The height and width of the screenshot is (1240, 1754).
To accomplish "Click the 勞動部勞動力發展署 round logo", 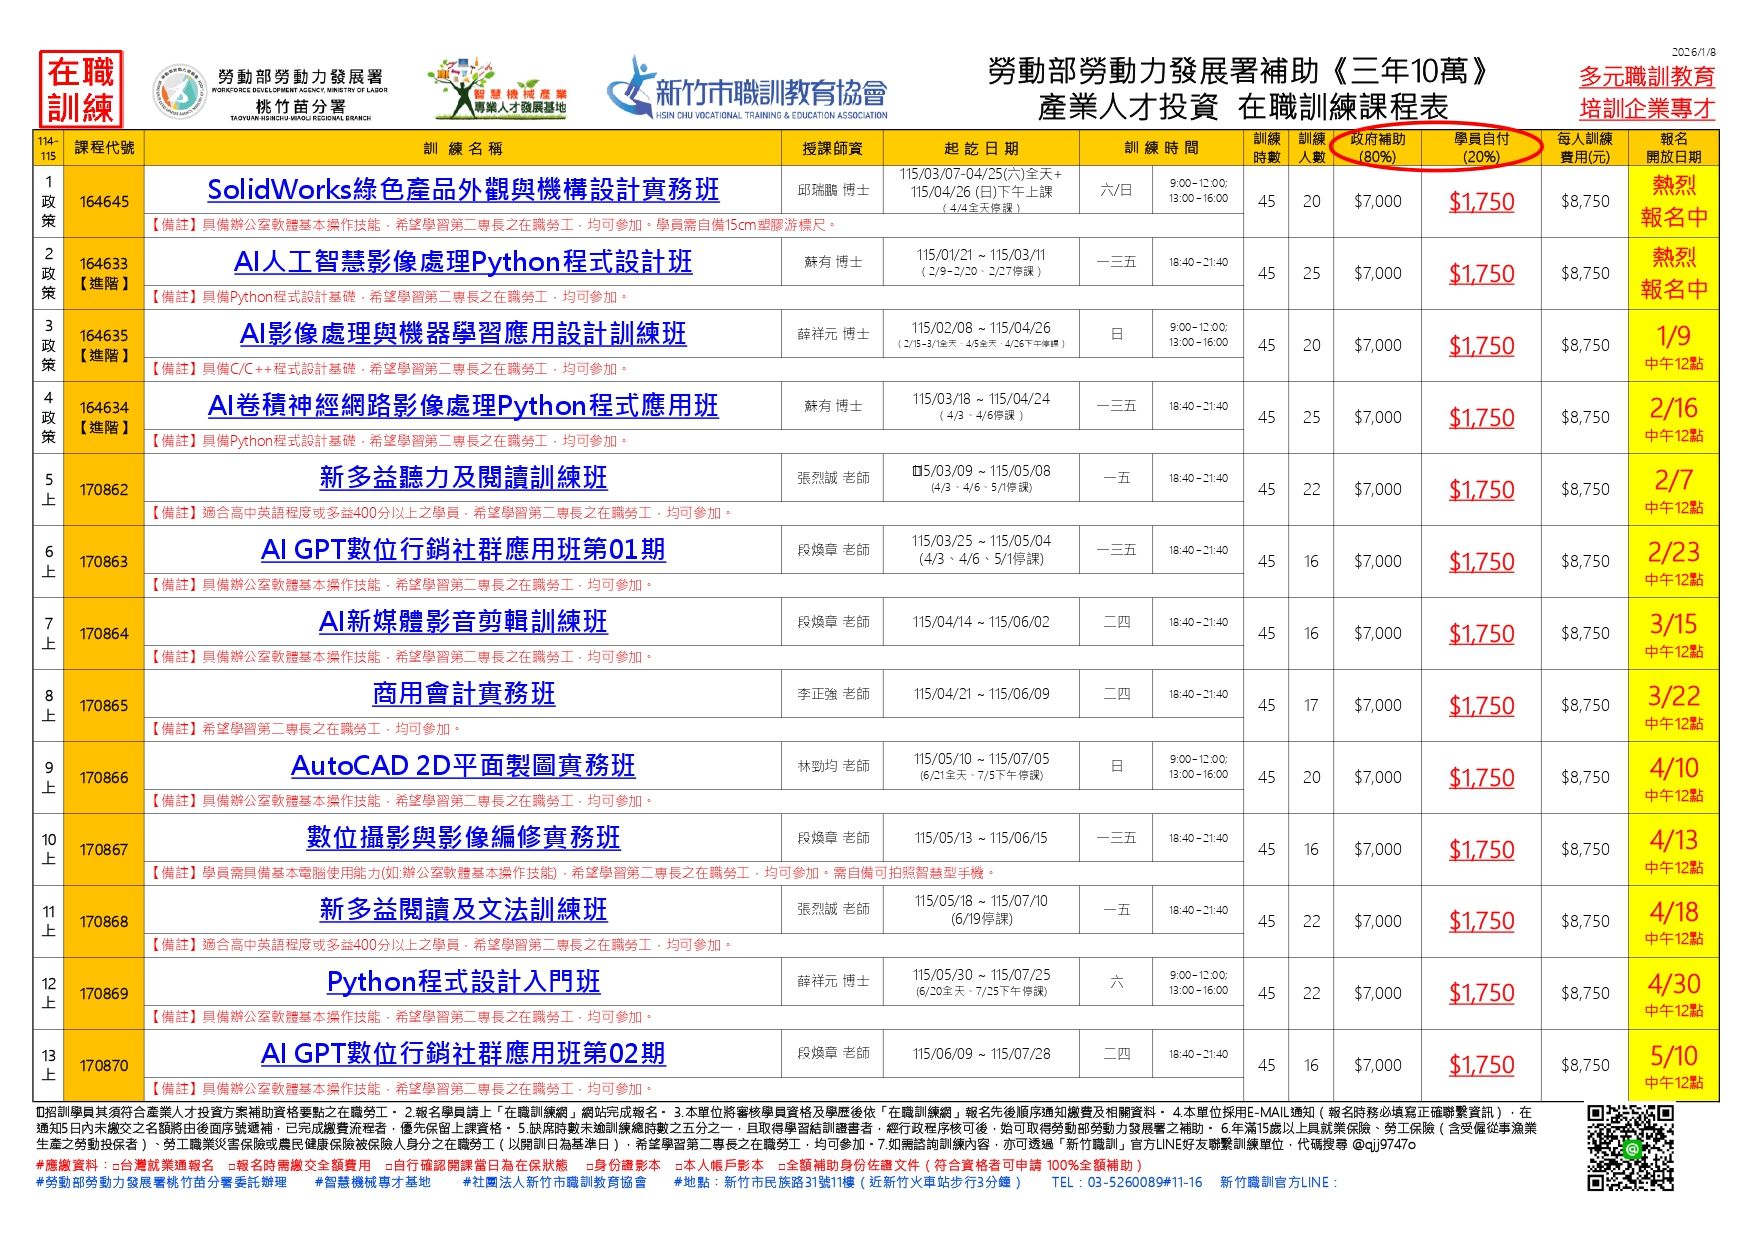I will coord(180,92).
